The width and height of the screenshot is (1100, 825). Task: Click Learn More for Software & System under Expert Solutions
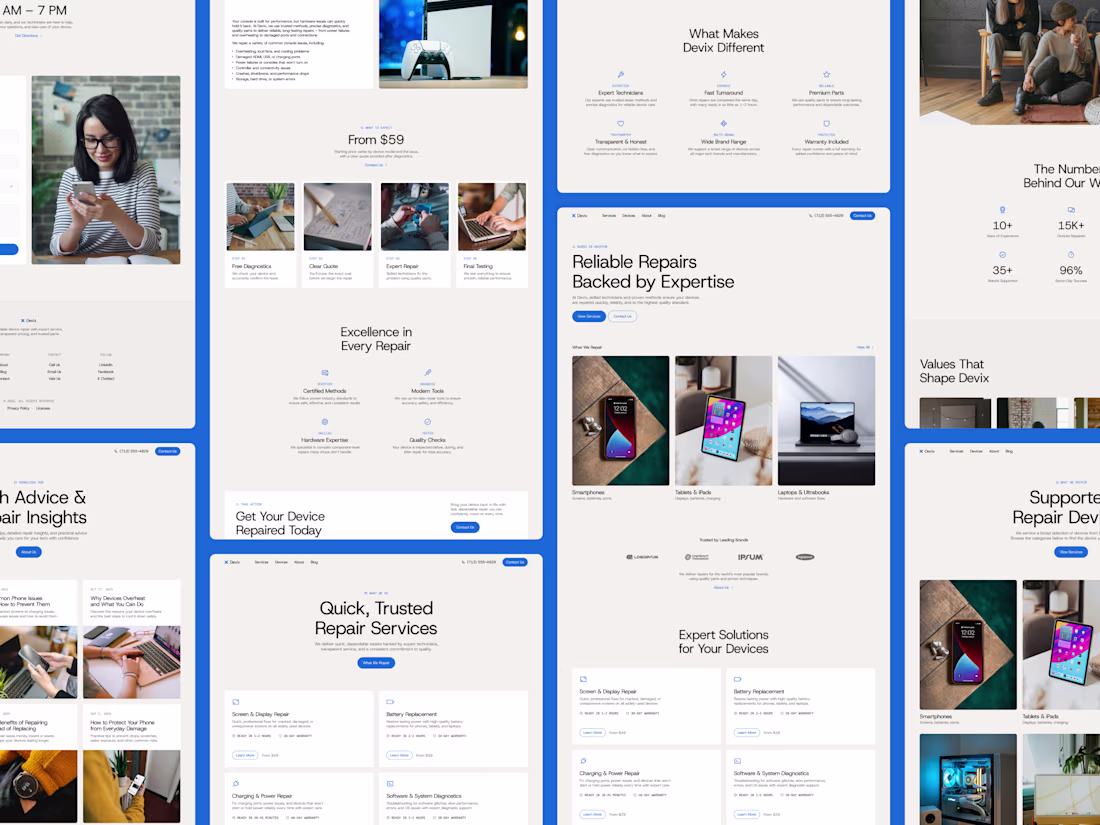point(746,814)
